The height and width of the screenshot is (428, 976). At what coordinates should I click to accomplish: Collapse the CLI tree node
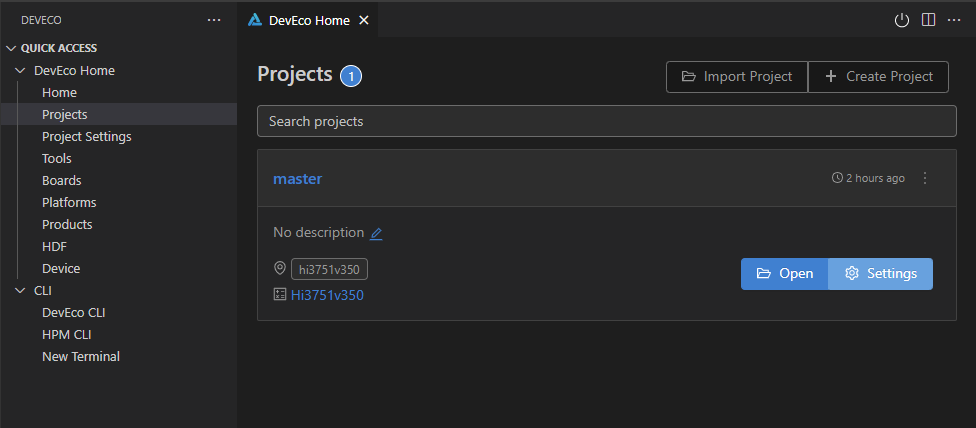click(x=22, y=291)
